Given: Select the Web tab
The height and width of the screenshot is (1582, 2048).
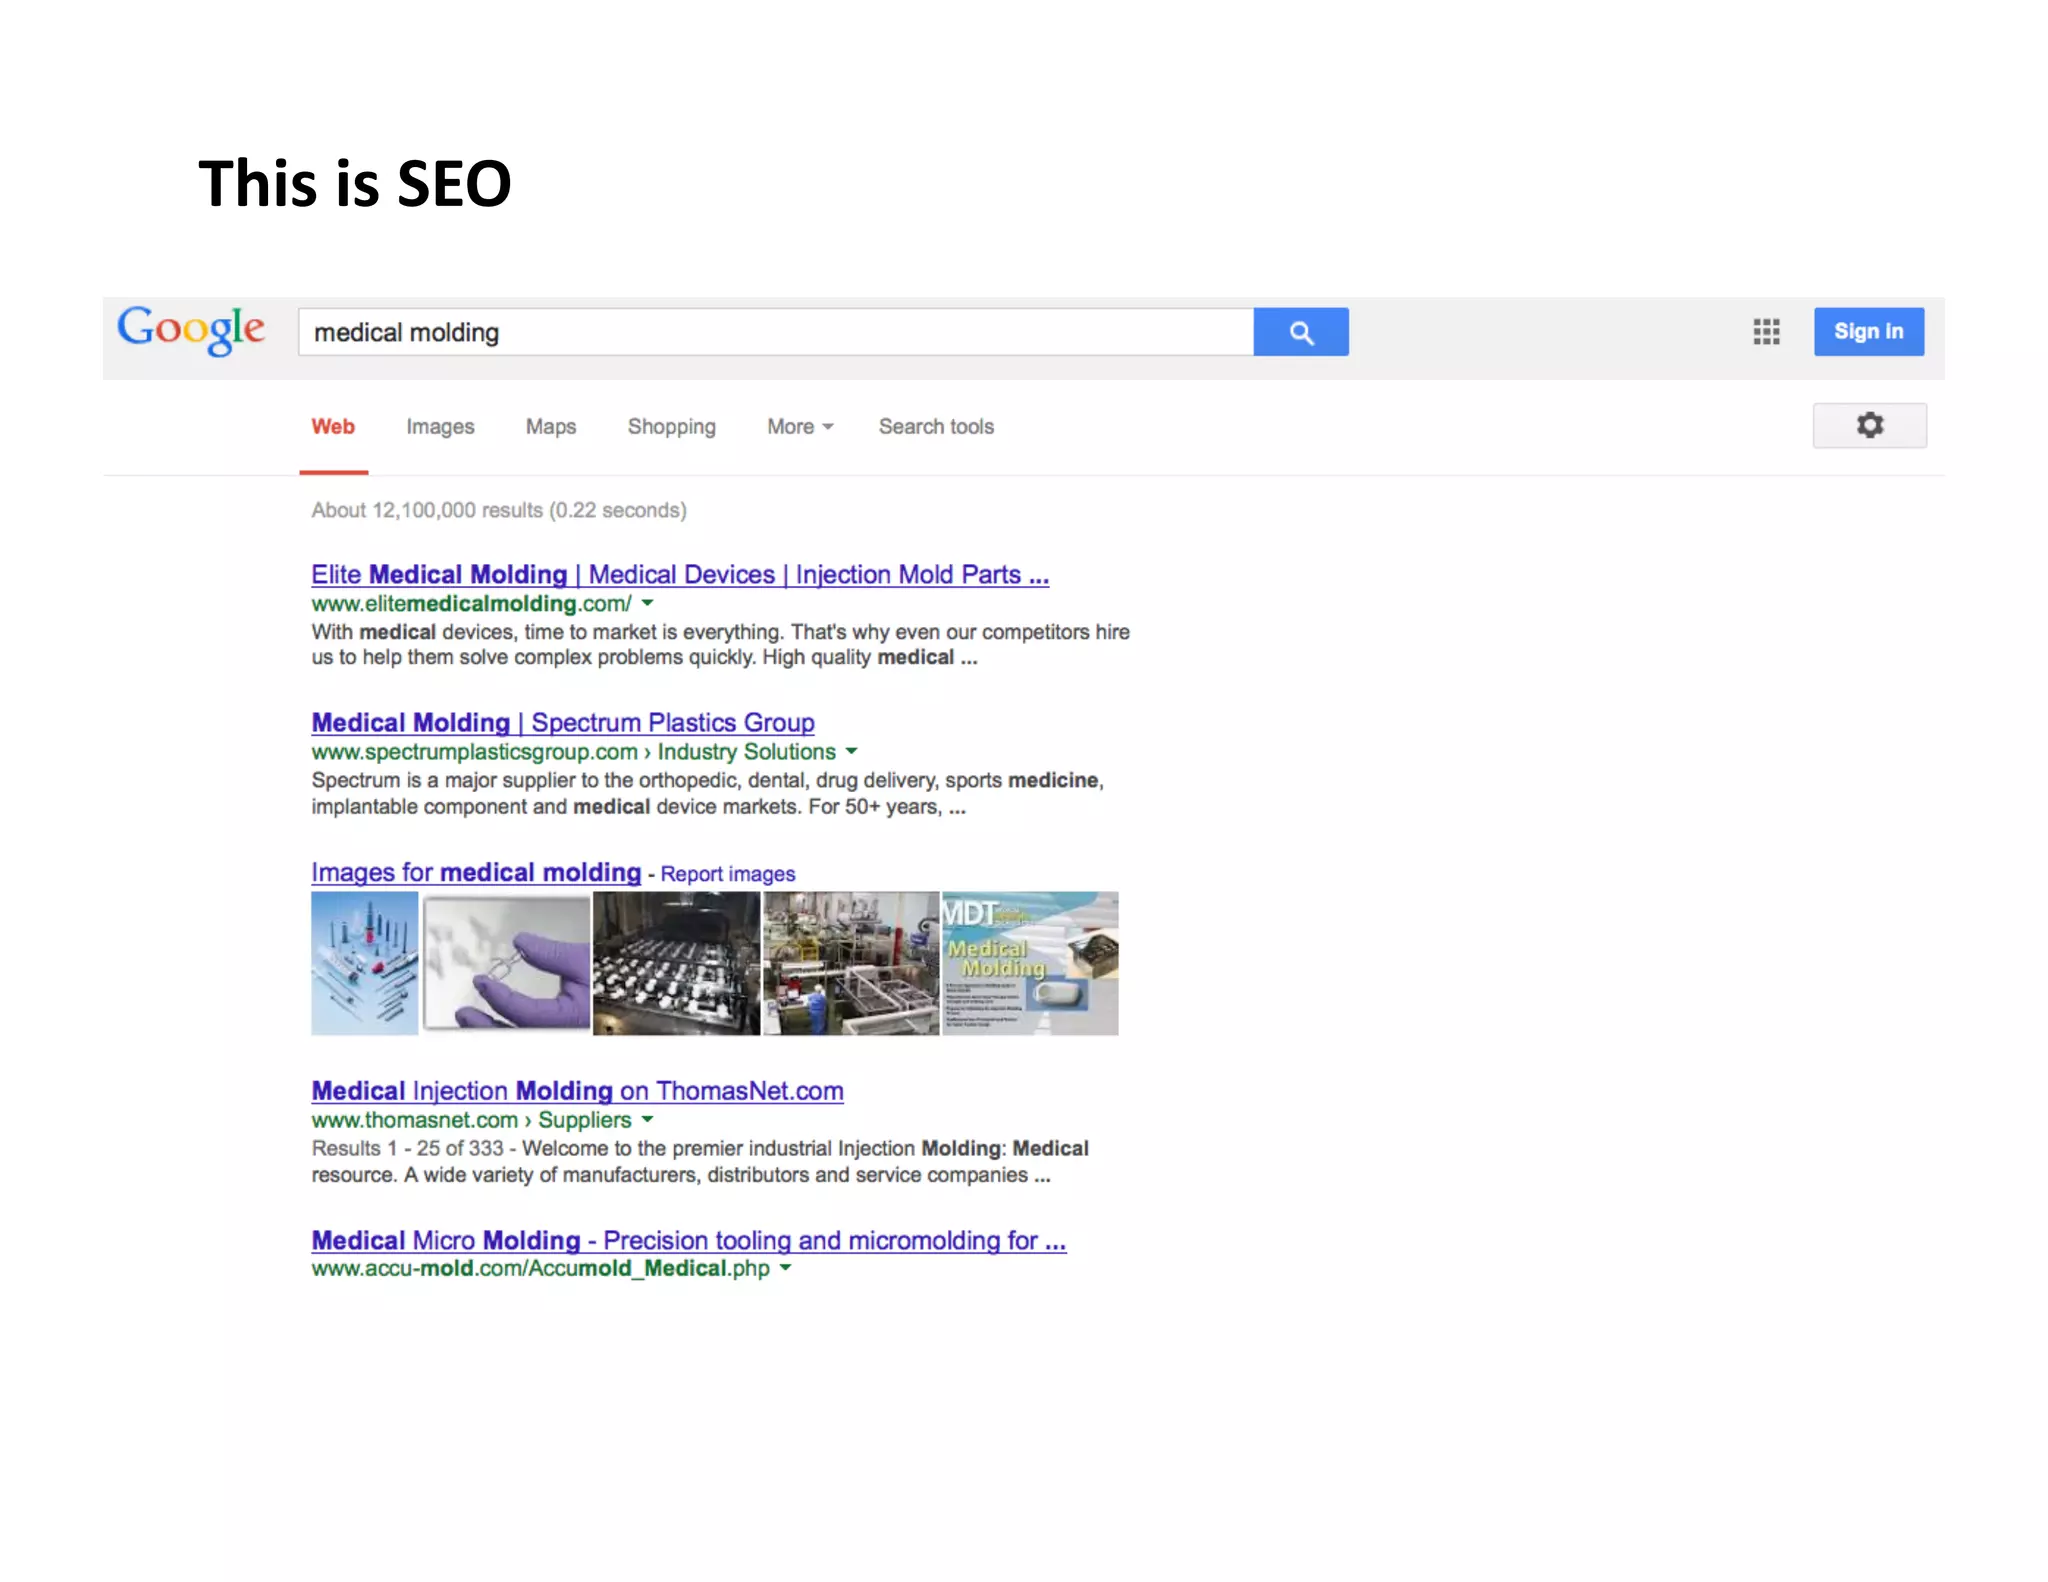Looking at the screenshot, I should (x=333, y=427).
